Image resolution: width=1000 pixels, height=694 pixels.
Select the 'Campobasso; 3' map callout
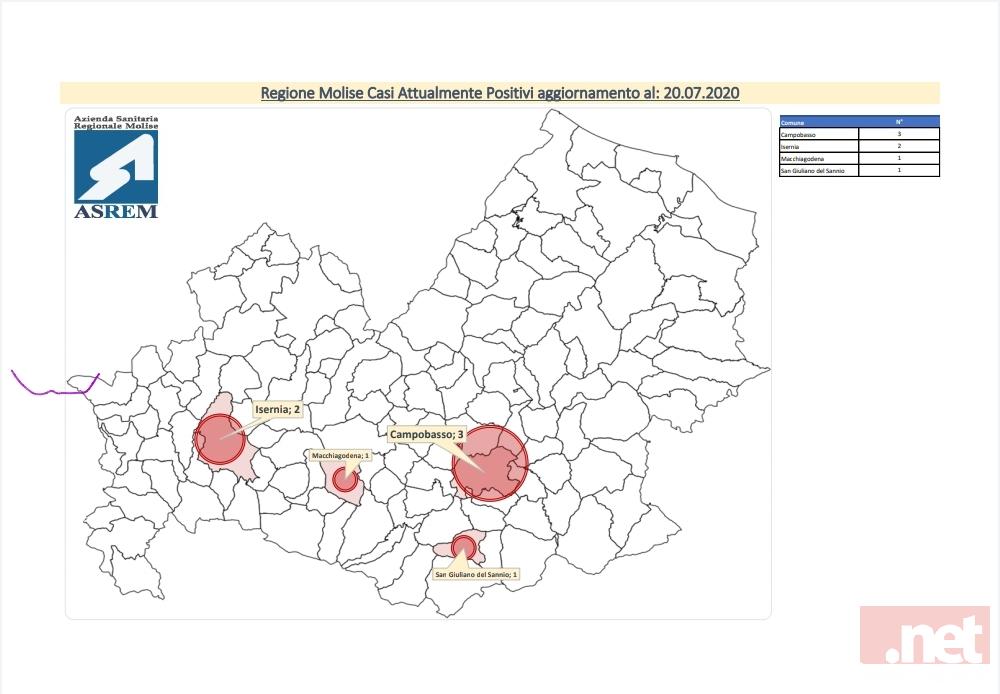point(426,435)
